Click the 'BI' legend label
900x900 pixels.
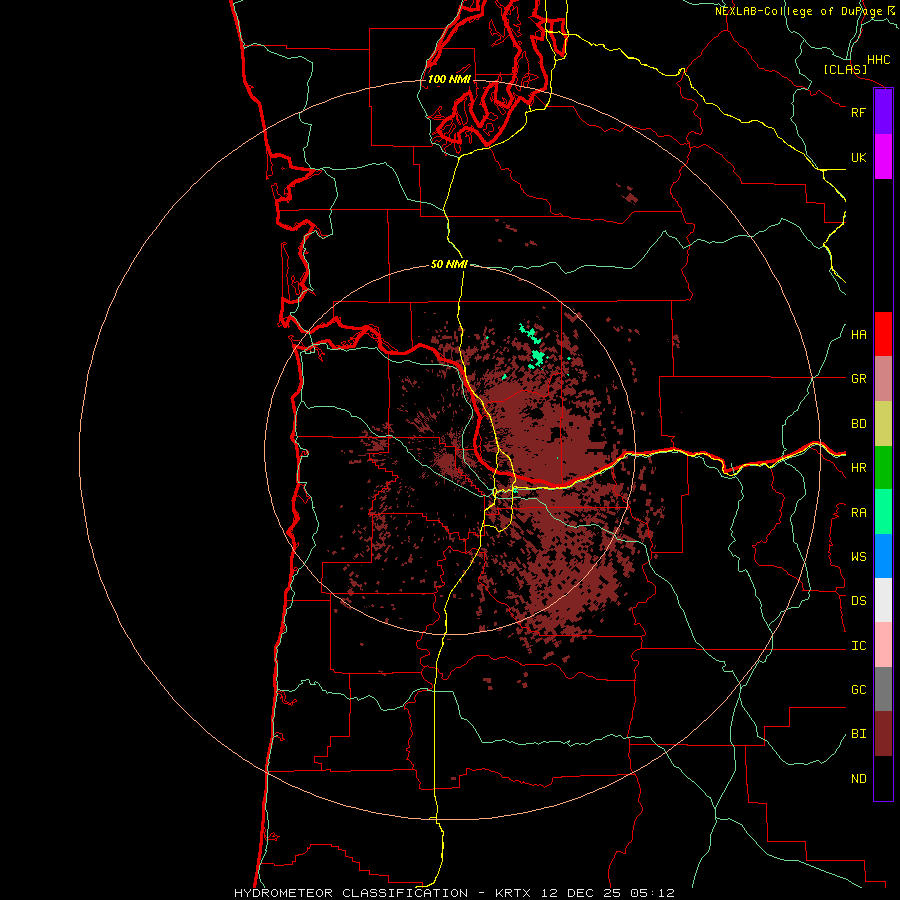tap(858, 734)
